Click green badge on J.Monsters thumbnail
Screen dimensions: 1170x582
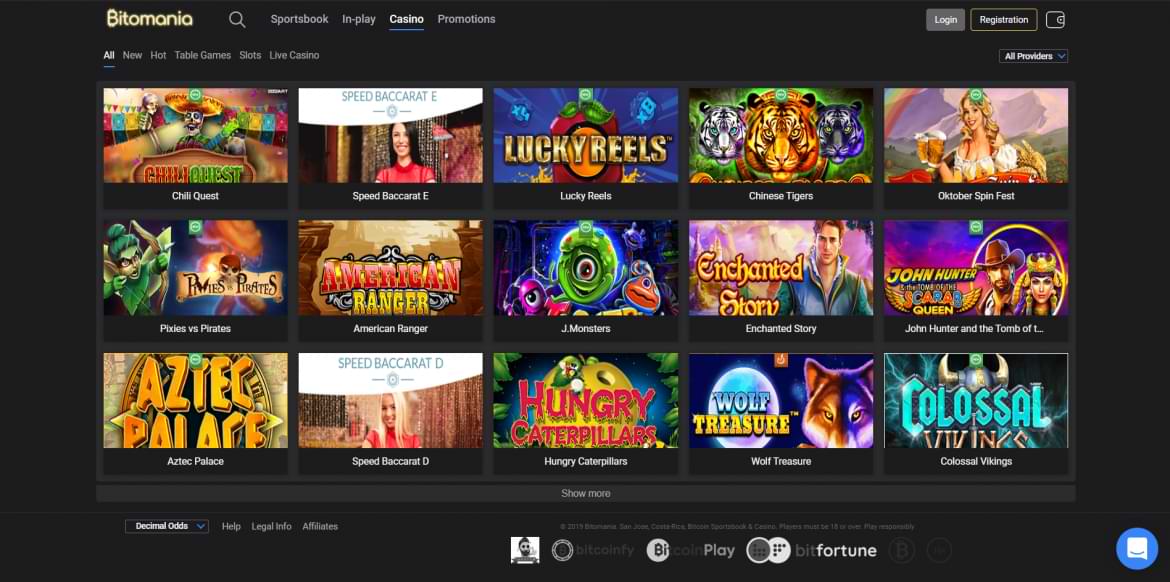click(586, 227)
